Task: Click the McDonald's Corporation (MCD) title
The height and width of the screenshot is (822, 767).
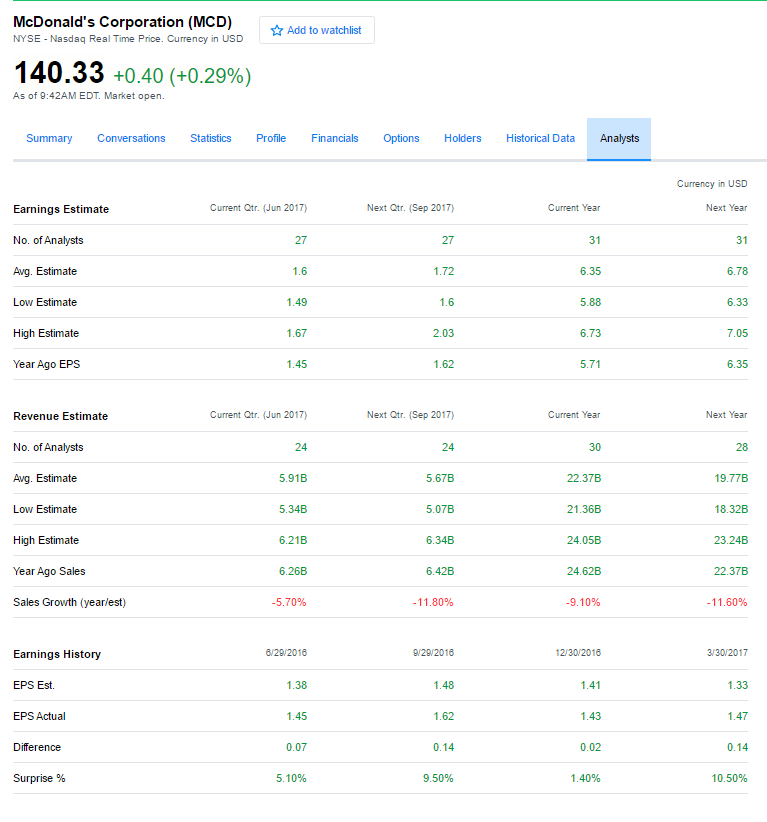Action: click(x=123, y=21)
